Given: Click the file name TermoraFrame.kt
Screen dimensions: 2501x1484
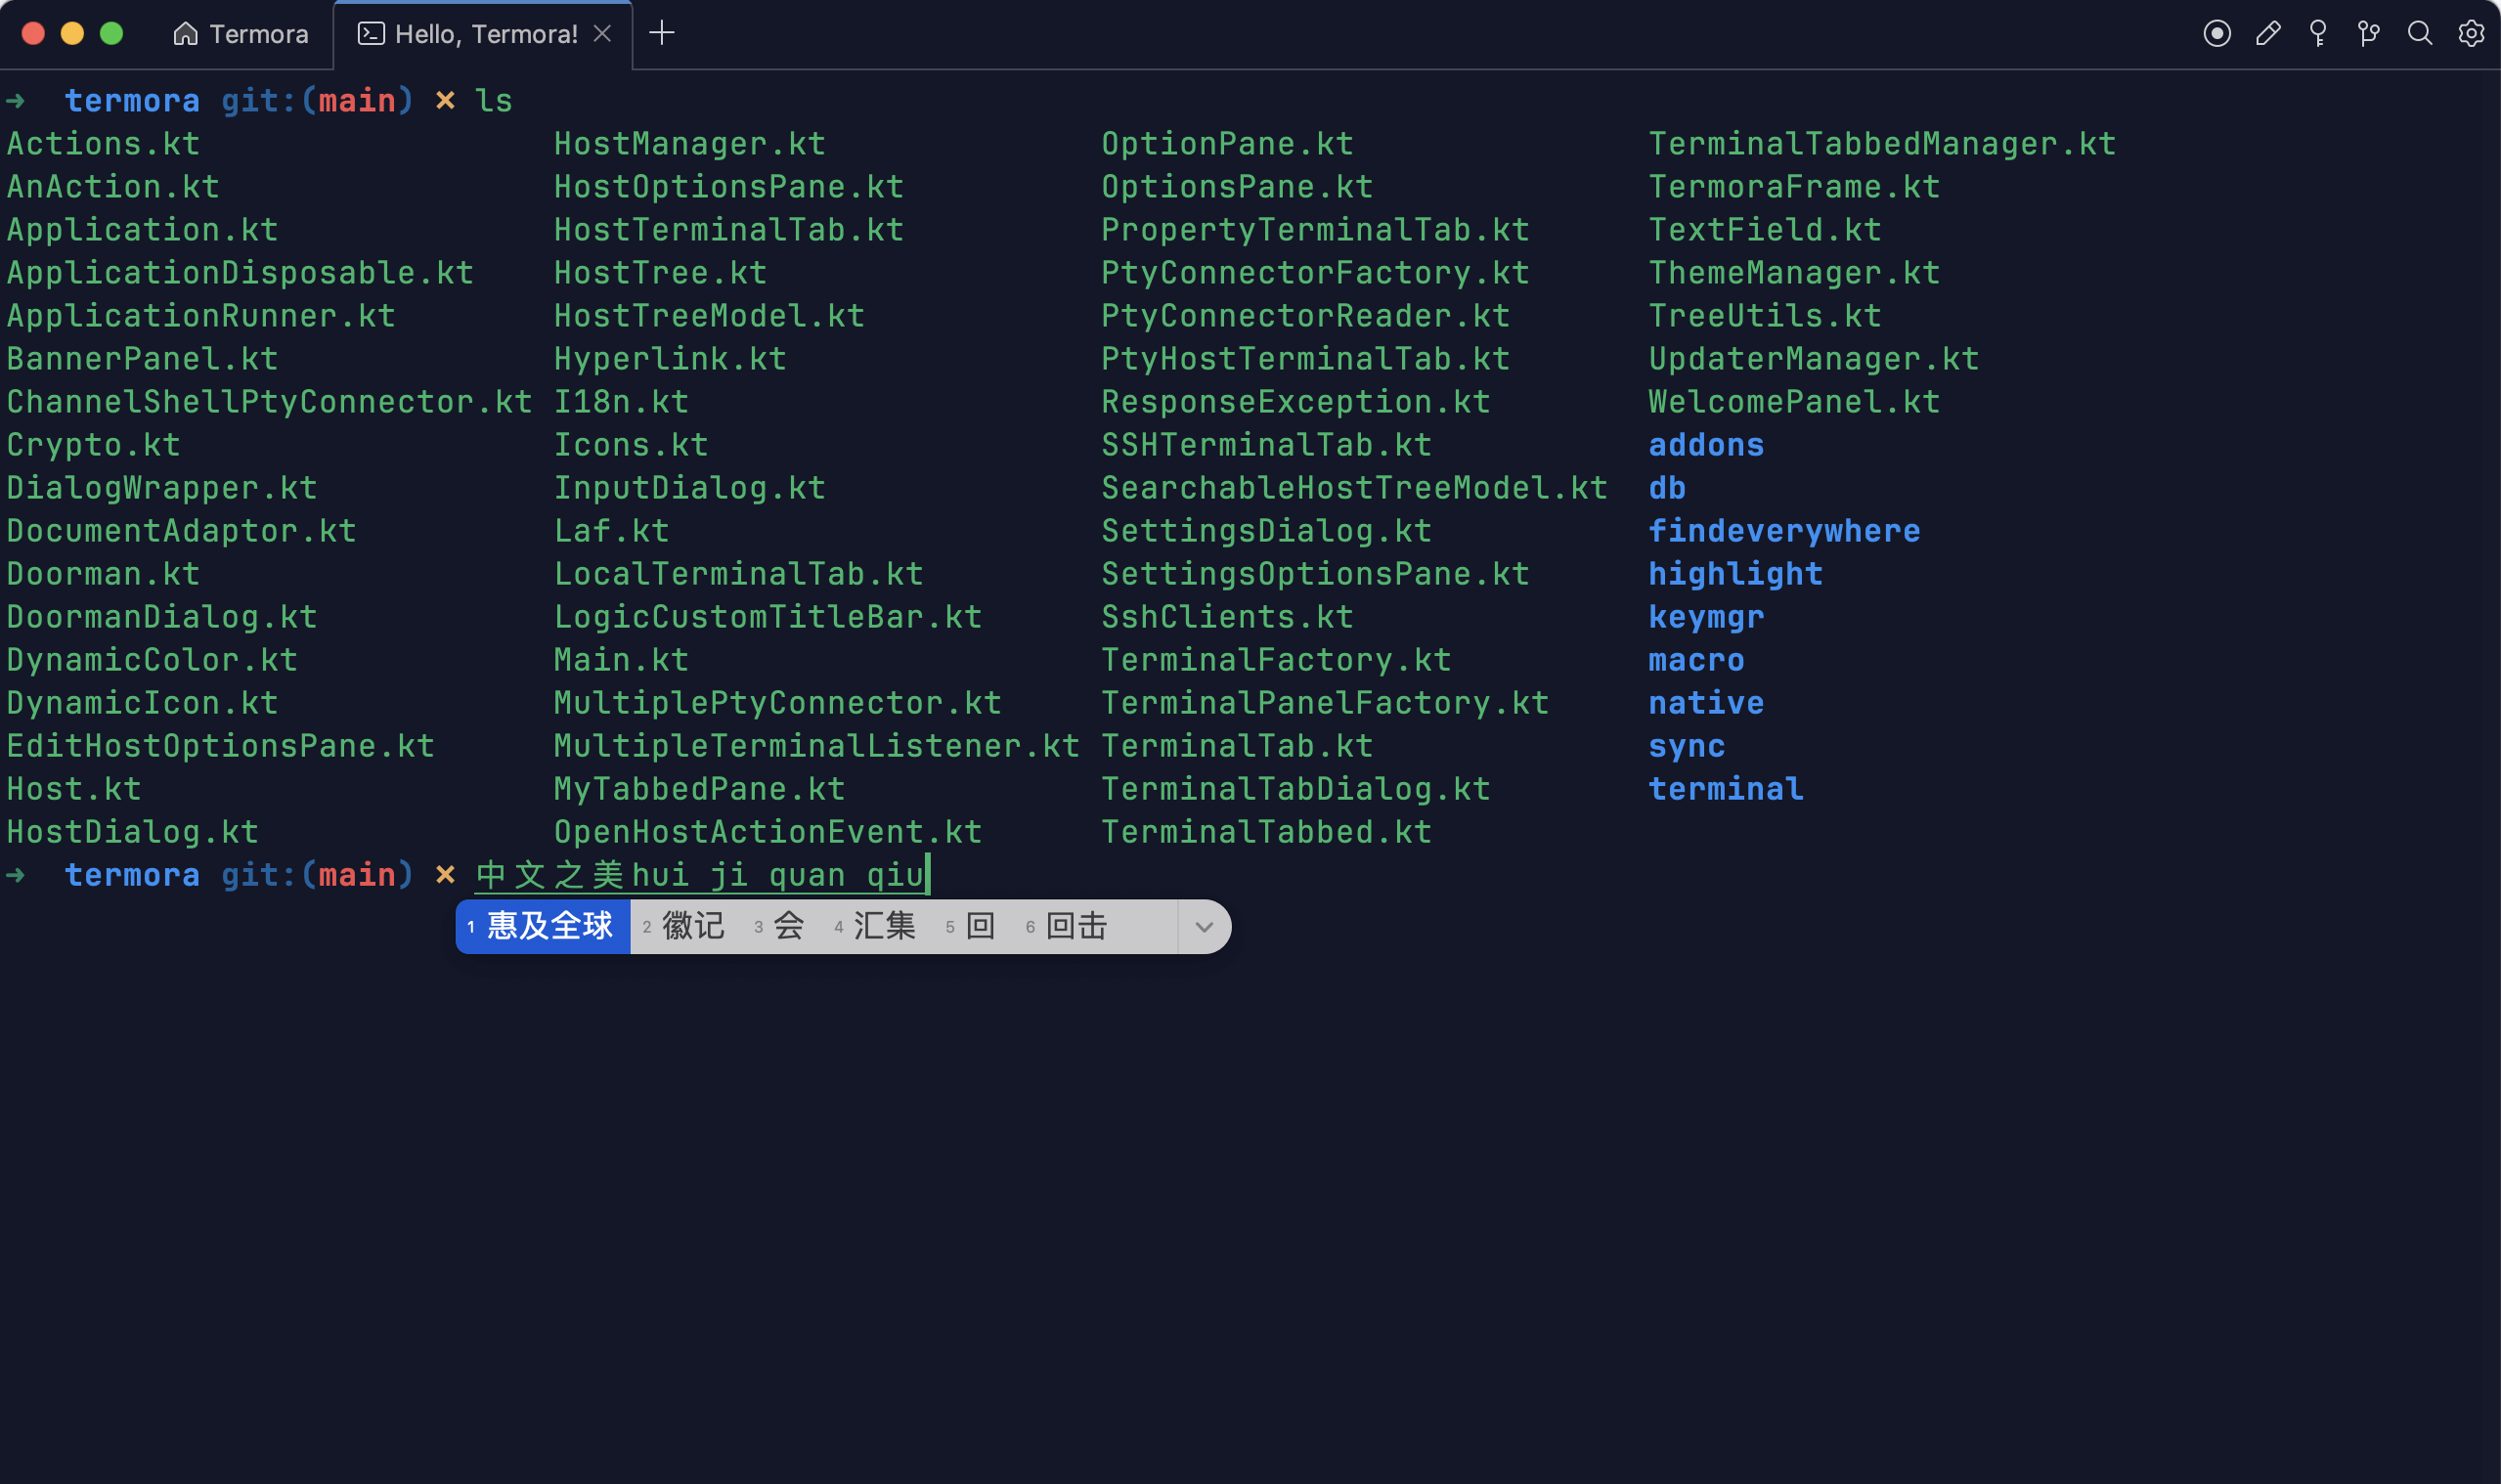Looking at the screenshot, I should (1795, 187).
